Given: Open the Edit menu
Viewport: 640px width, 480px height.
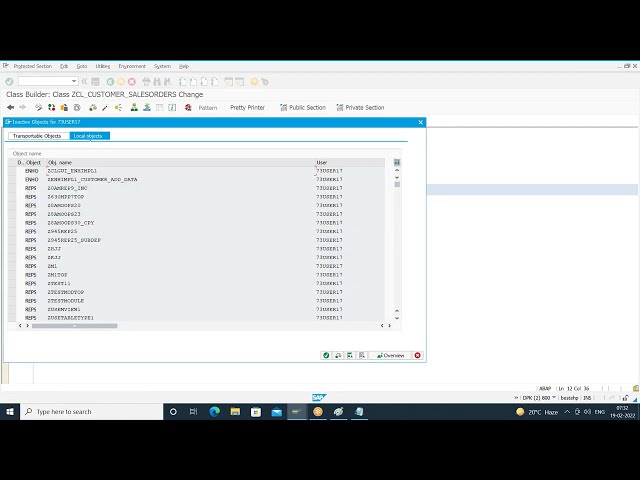Looking at the screenshot, I should (x=64, y=66).
